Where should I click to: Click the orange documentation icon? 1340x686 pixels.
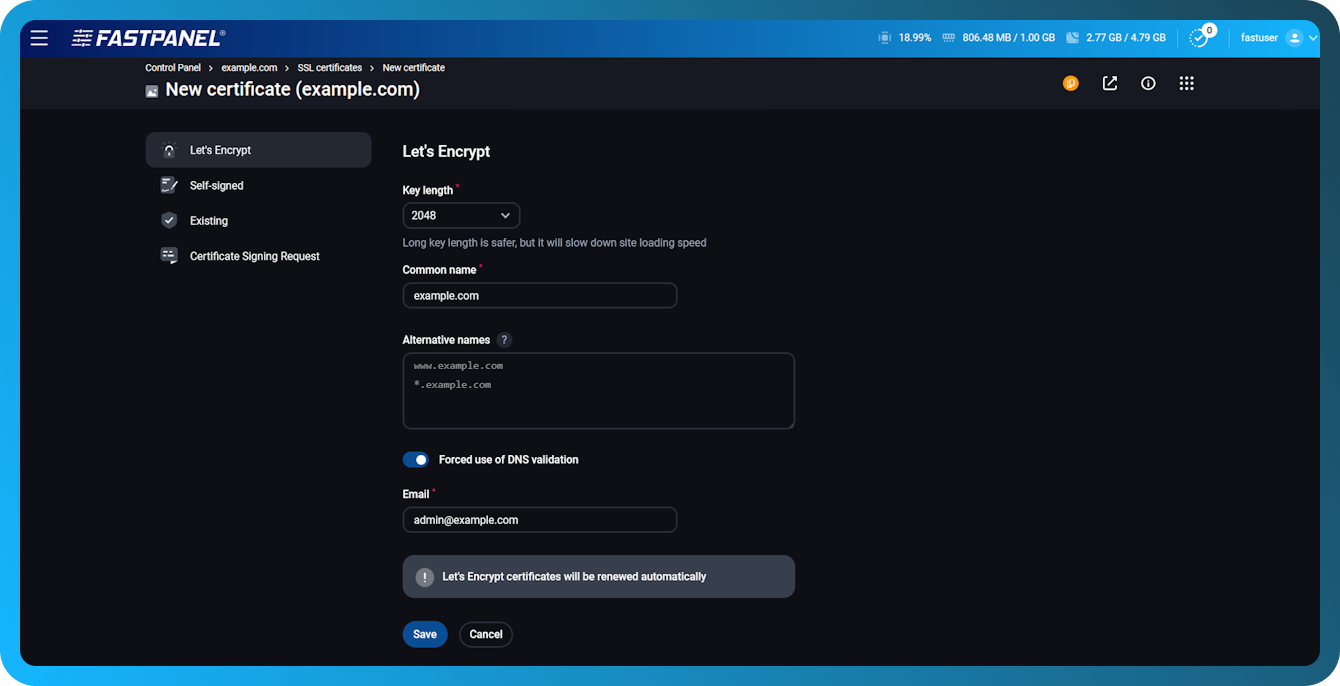tap(1070, 83)
